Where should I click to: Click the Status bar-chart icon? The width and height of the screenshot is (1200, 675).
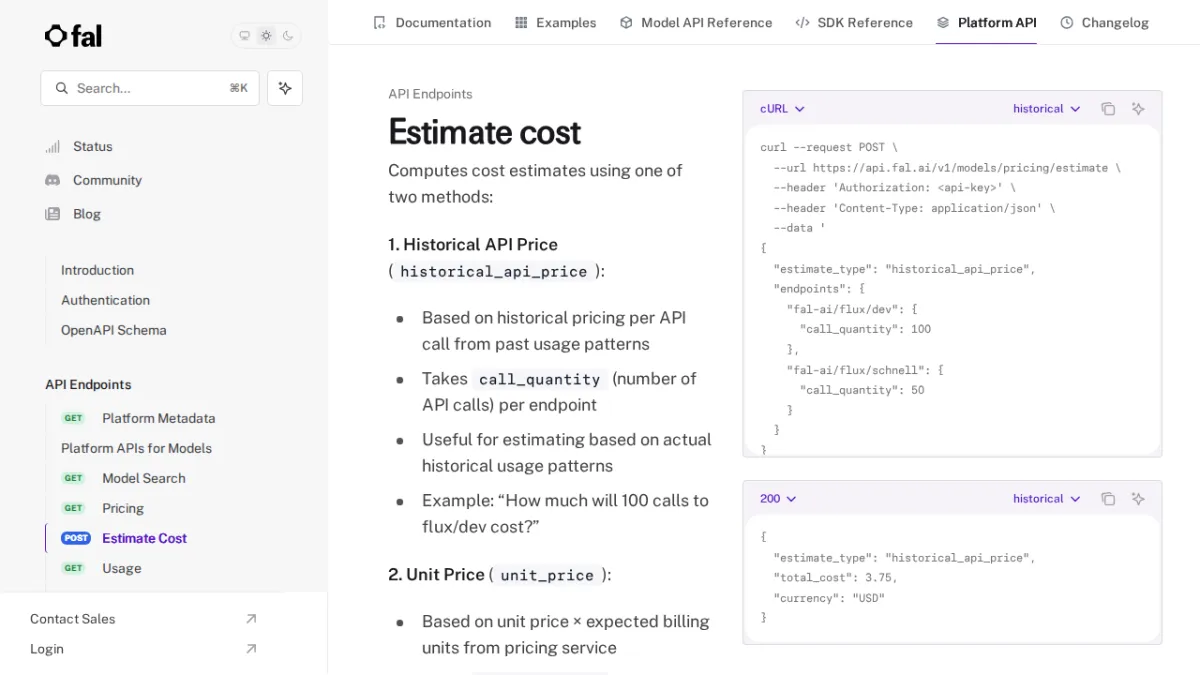coord(53,146)
